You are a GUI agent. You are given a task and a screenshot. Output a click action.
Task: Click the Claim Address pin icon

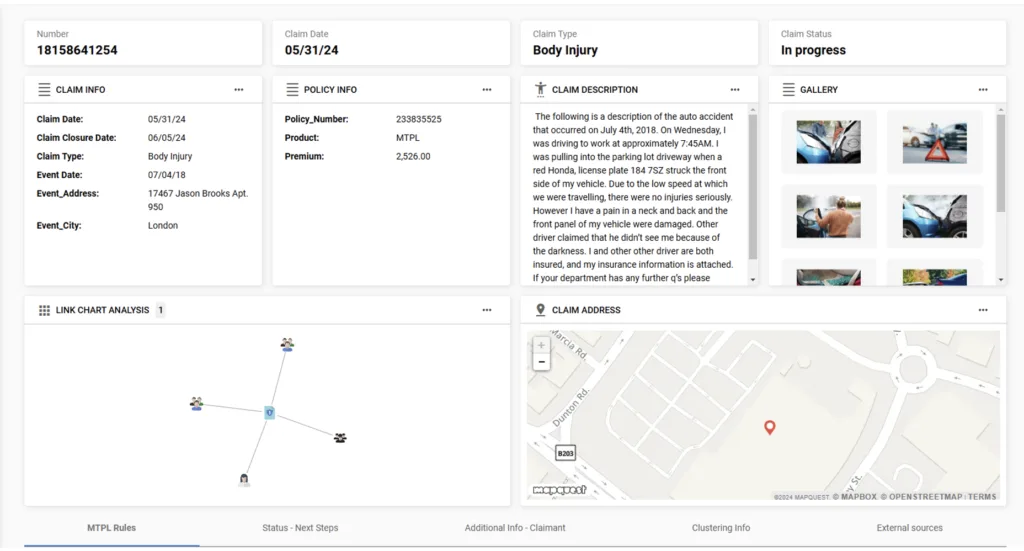click(540, 309)
